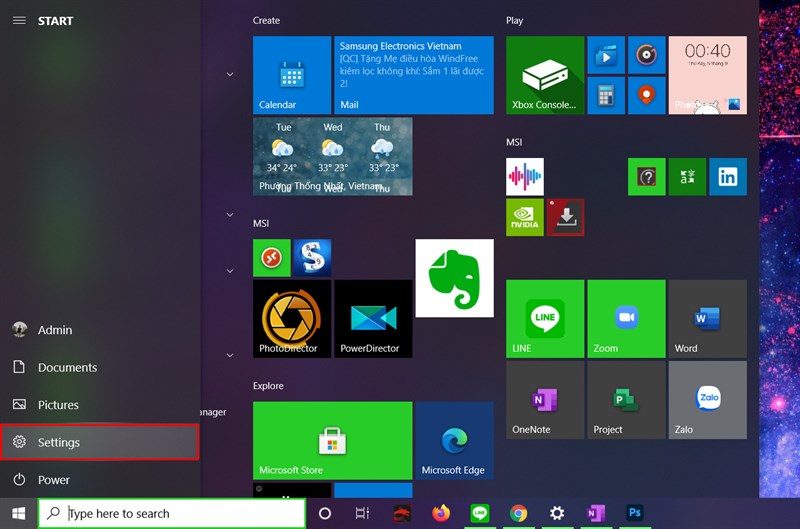Open the weather forecast tile
This screenshot has height=529, width=800.
point(333,157)
